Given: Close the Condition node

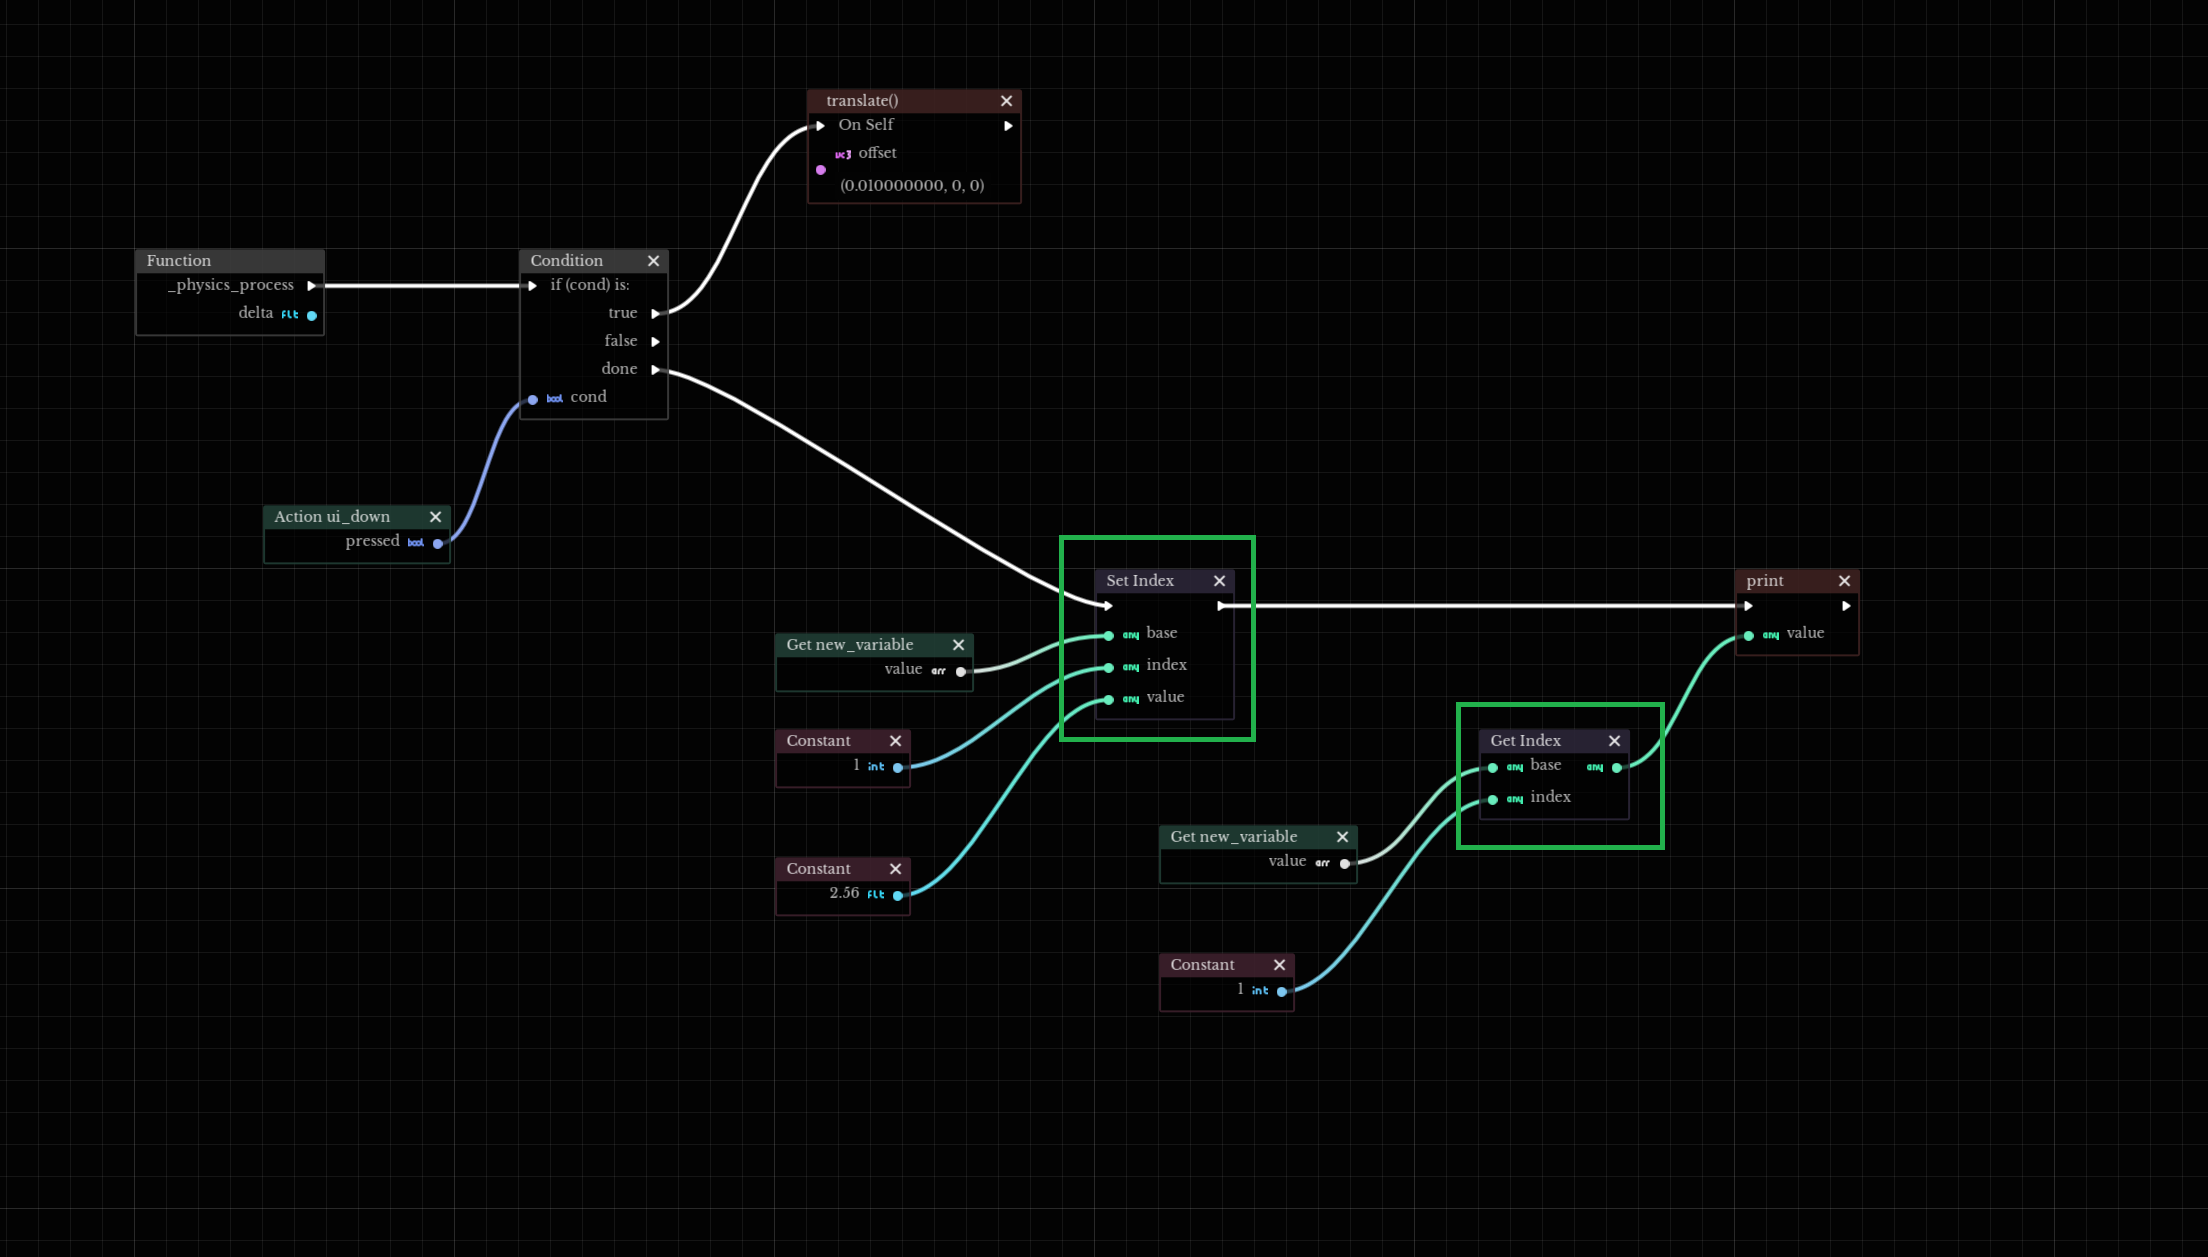Looking at the screenshot, I should click(653, 261).
